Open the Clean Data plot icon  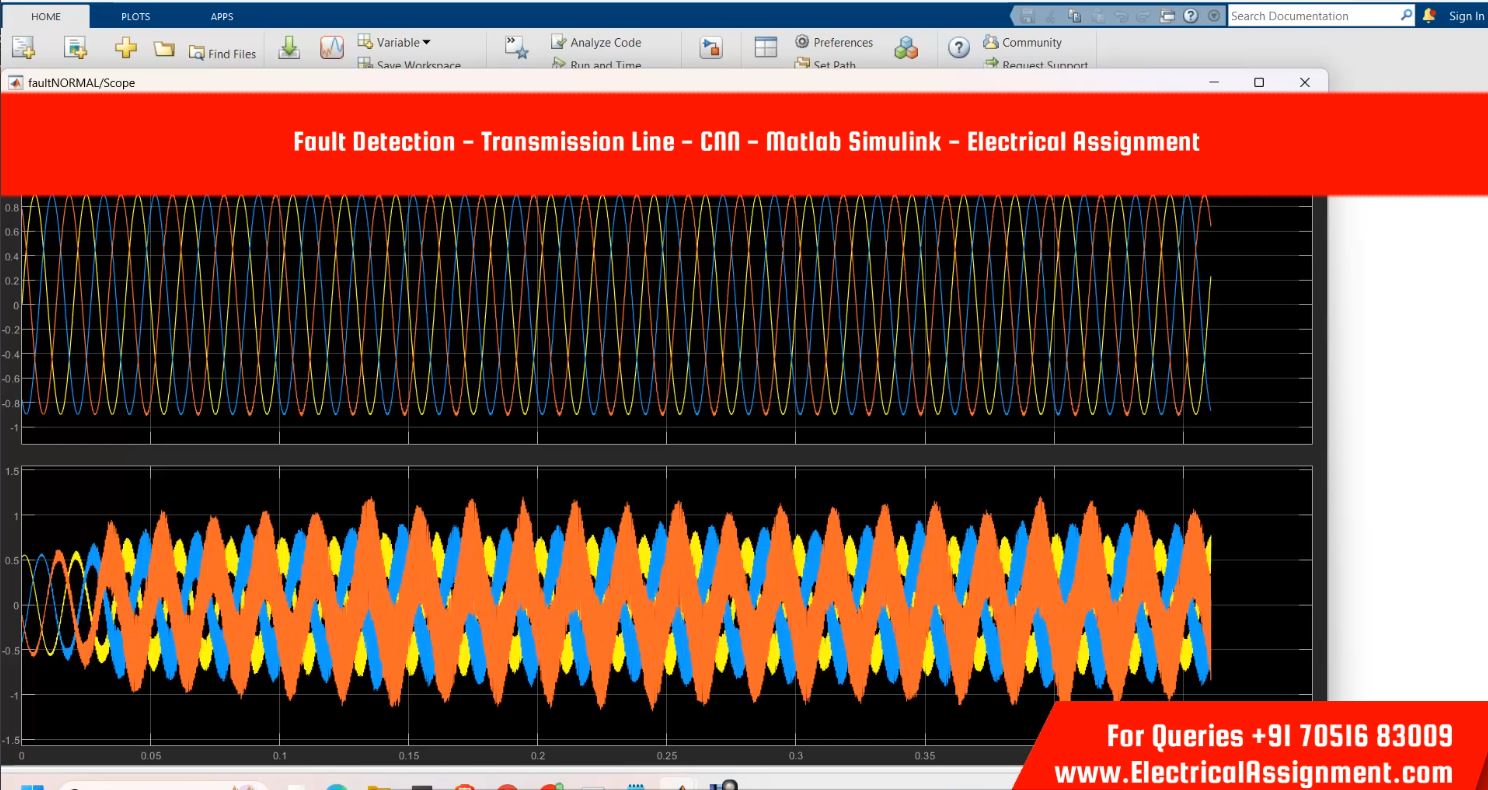pos(332,48)
